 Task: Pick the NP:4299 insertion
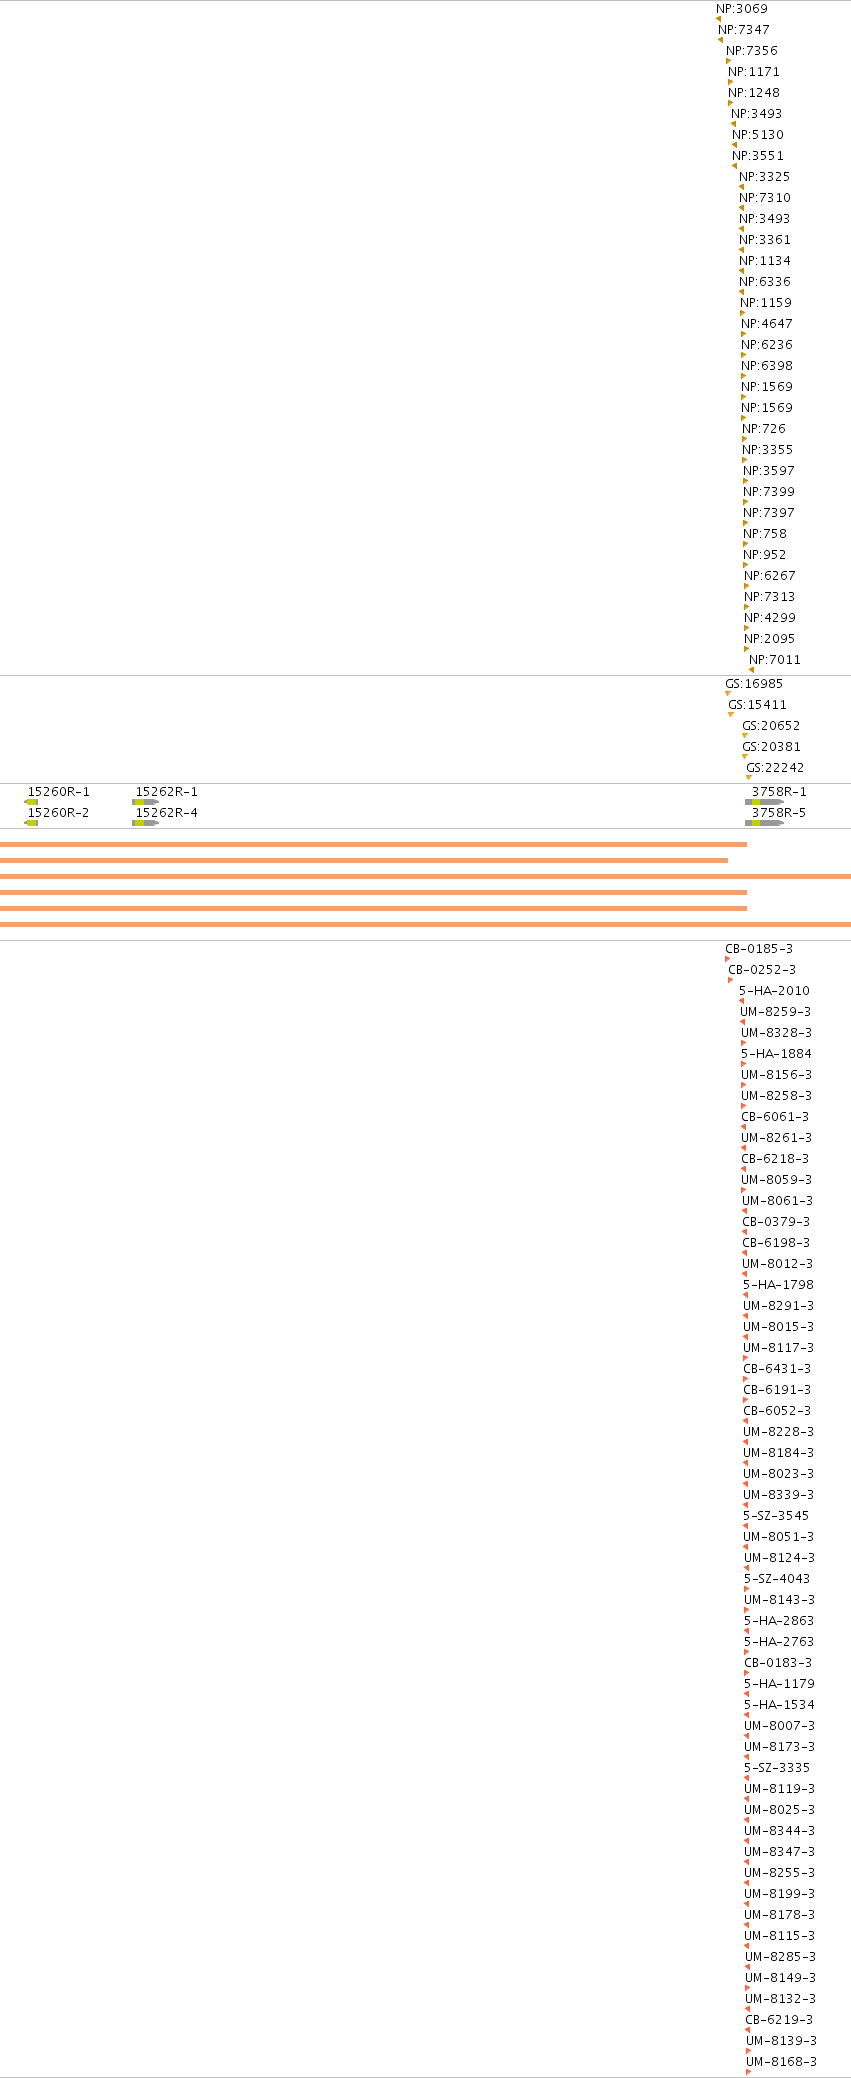click(x=746, y=628)
